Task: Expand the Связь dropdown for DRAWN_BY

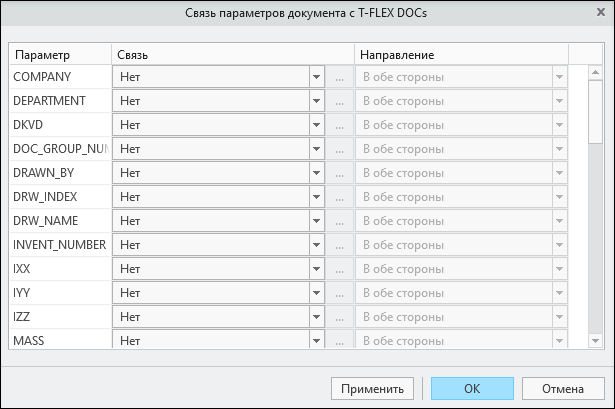Action: coord(218,173)
